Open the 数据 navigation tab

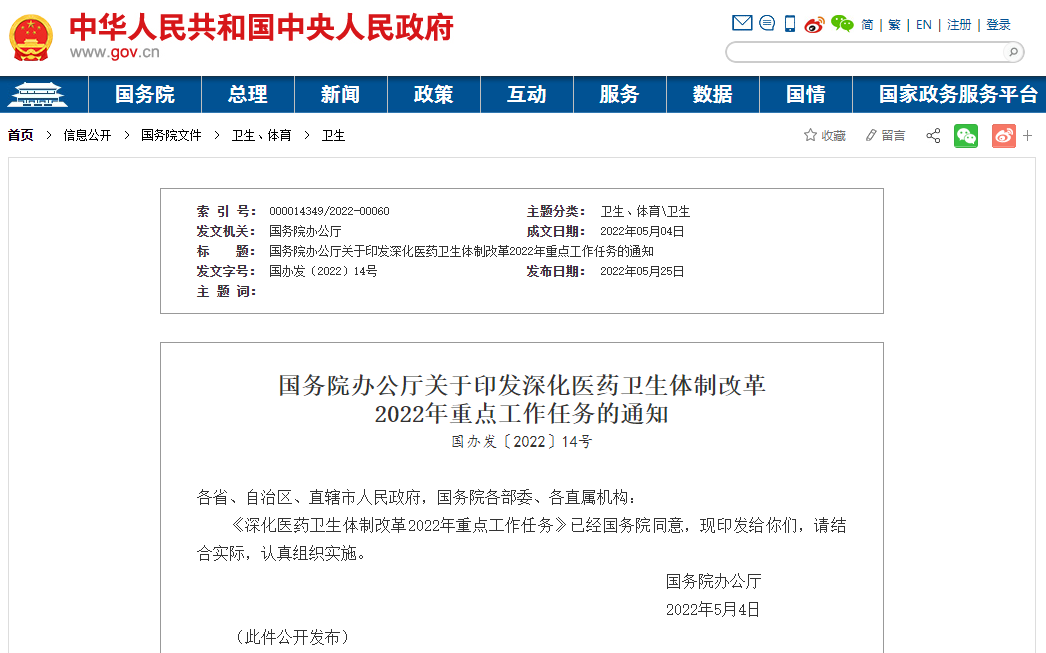(712, 94)
